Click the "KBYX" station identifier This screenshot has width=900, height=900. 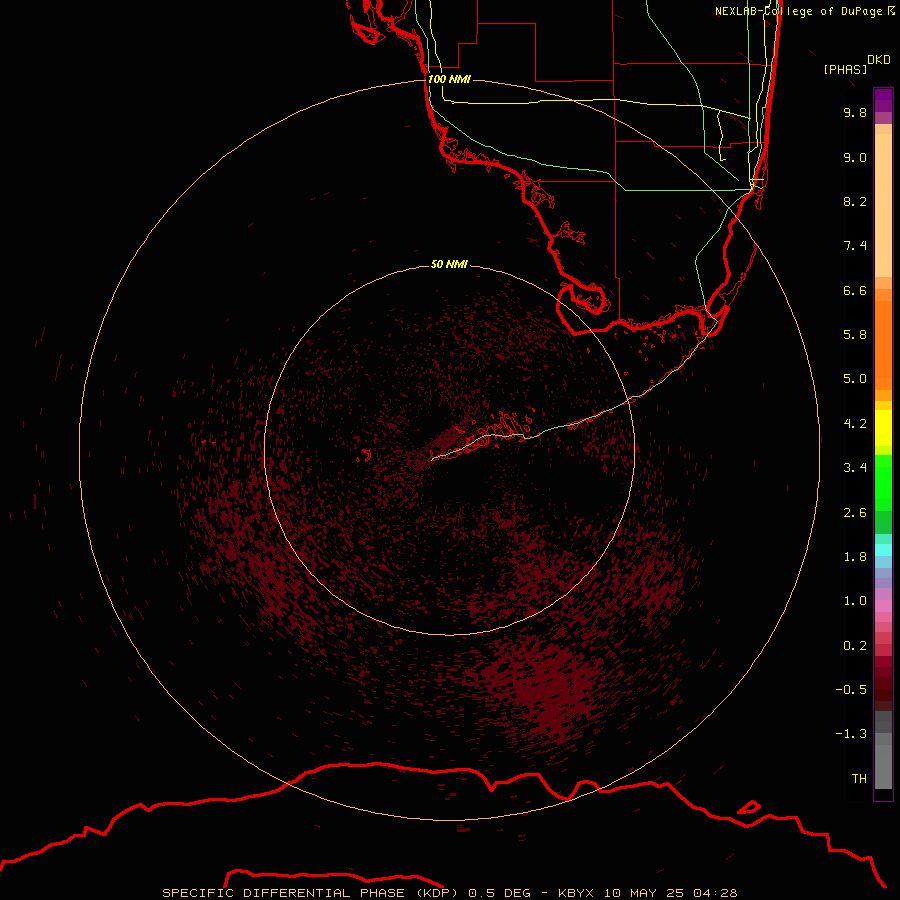[576, 893]
